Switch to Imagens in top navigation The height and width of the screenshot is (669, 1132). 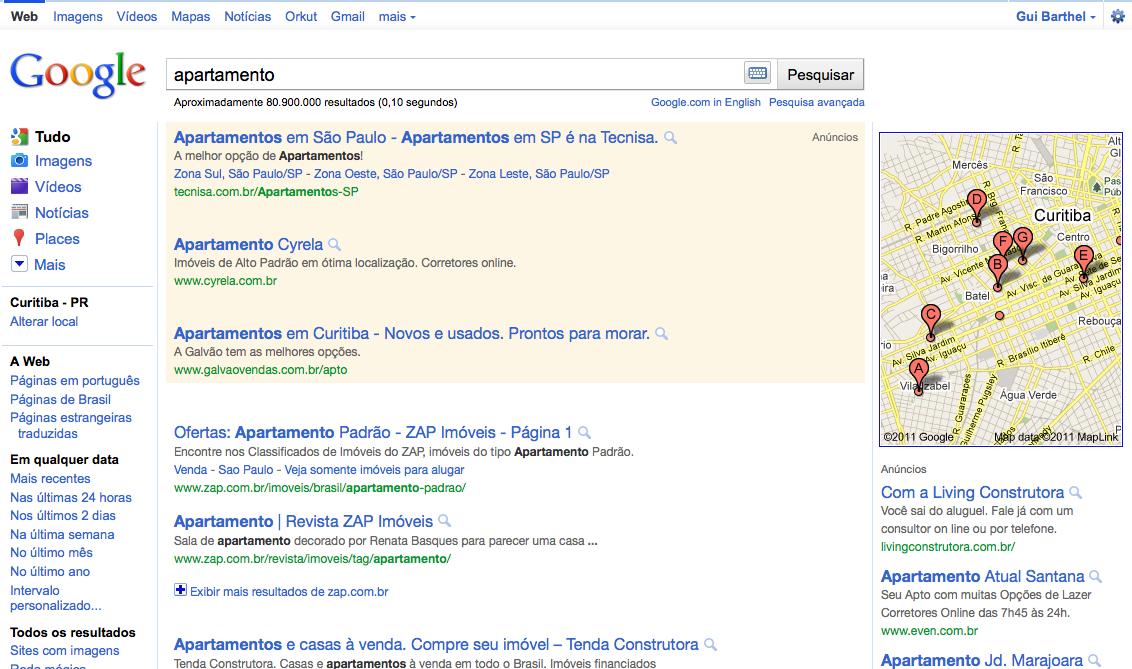(77, 16)
